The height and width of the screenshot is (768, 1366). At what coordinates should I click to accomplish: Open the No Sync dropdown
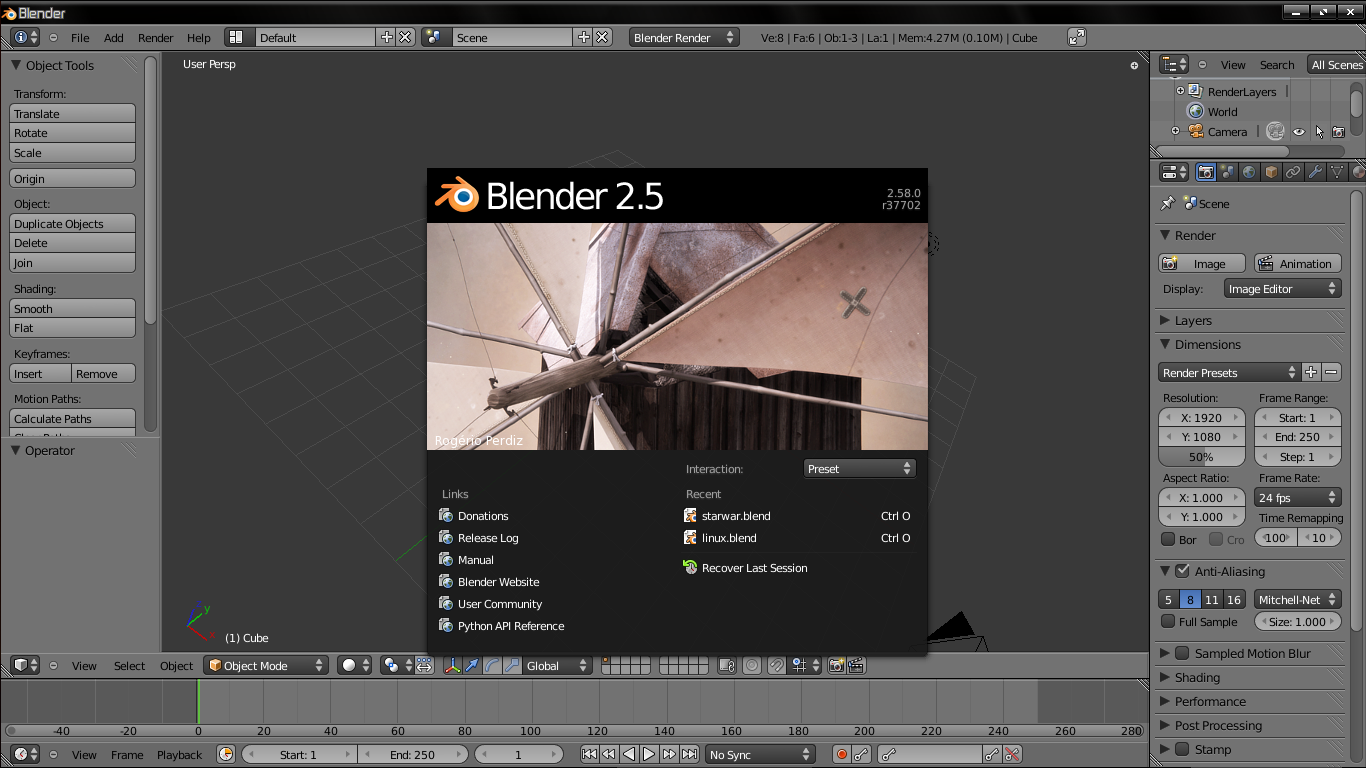(x=761, y=755)
